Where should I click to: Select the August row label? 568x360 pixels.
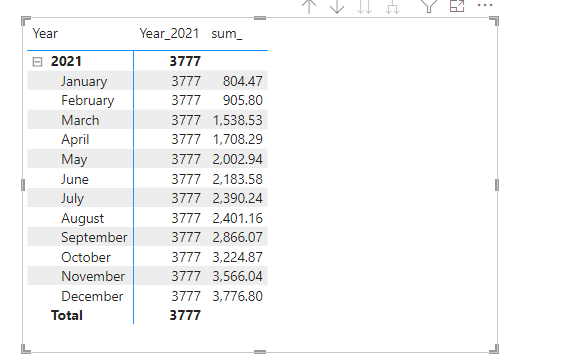tap(83, 219)
